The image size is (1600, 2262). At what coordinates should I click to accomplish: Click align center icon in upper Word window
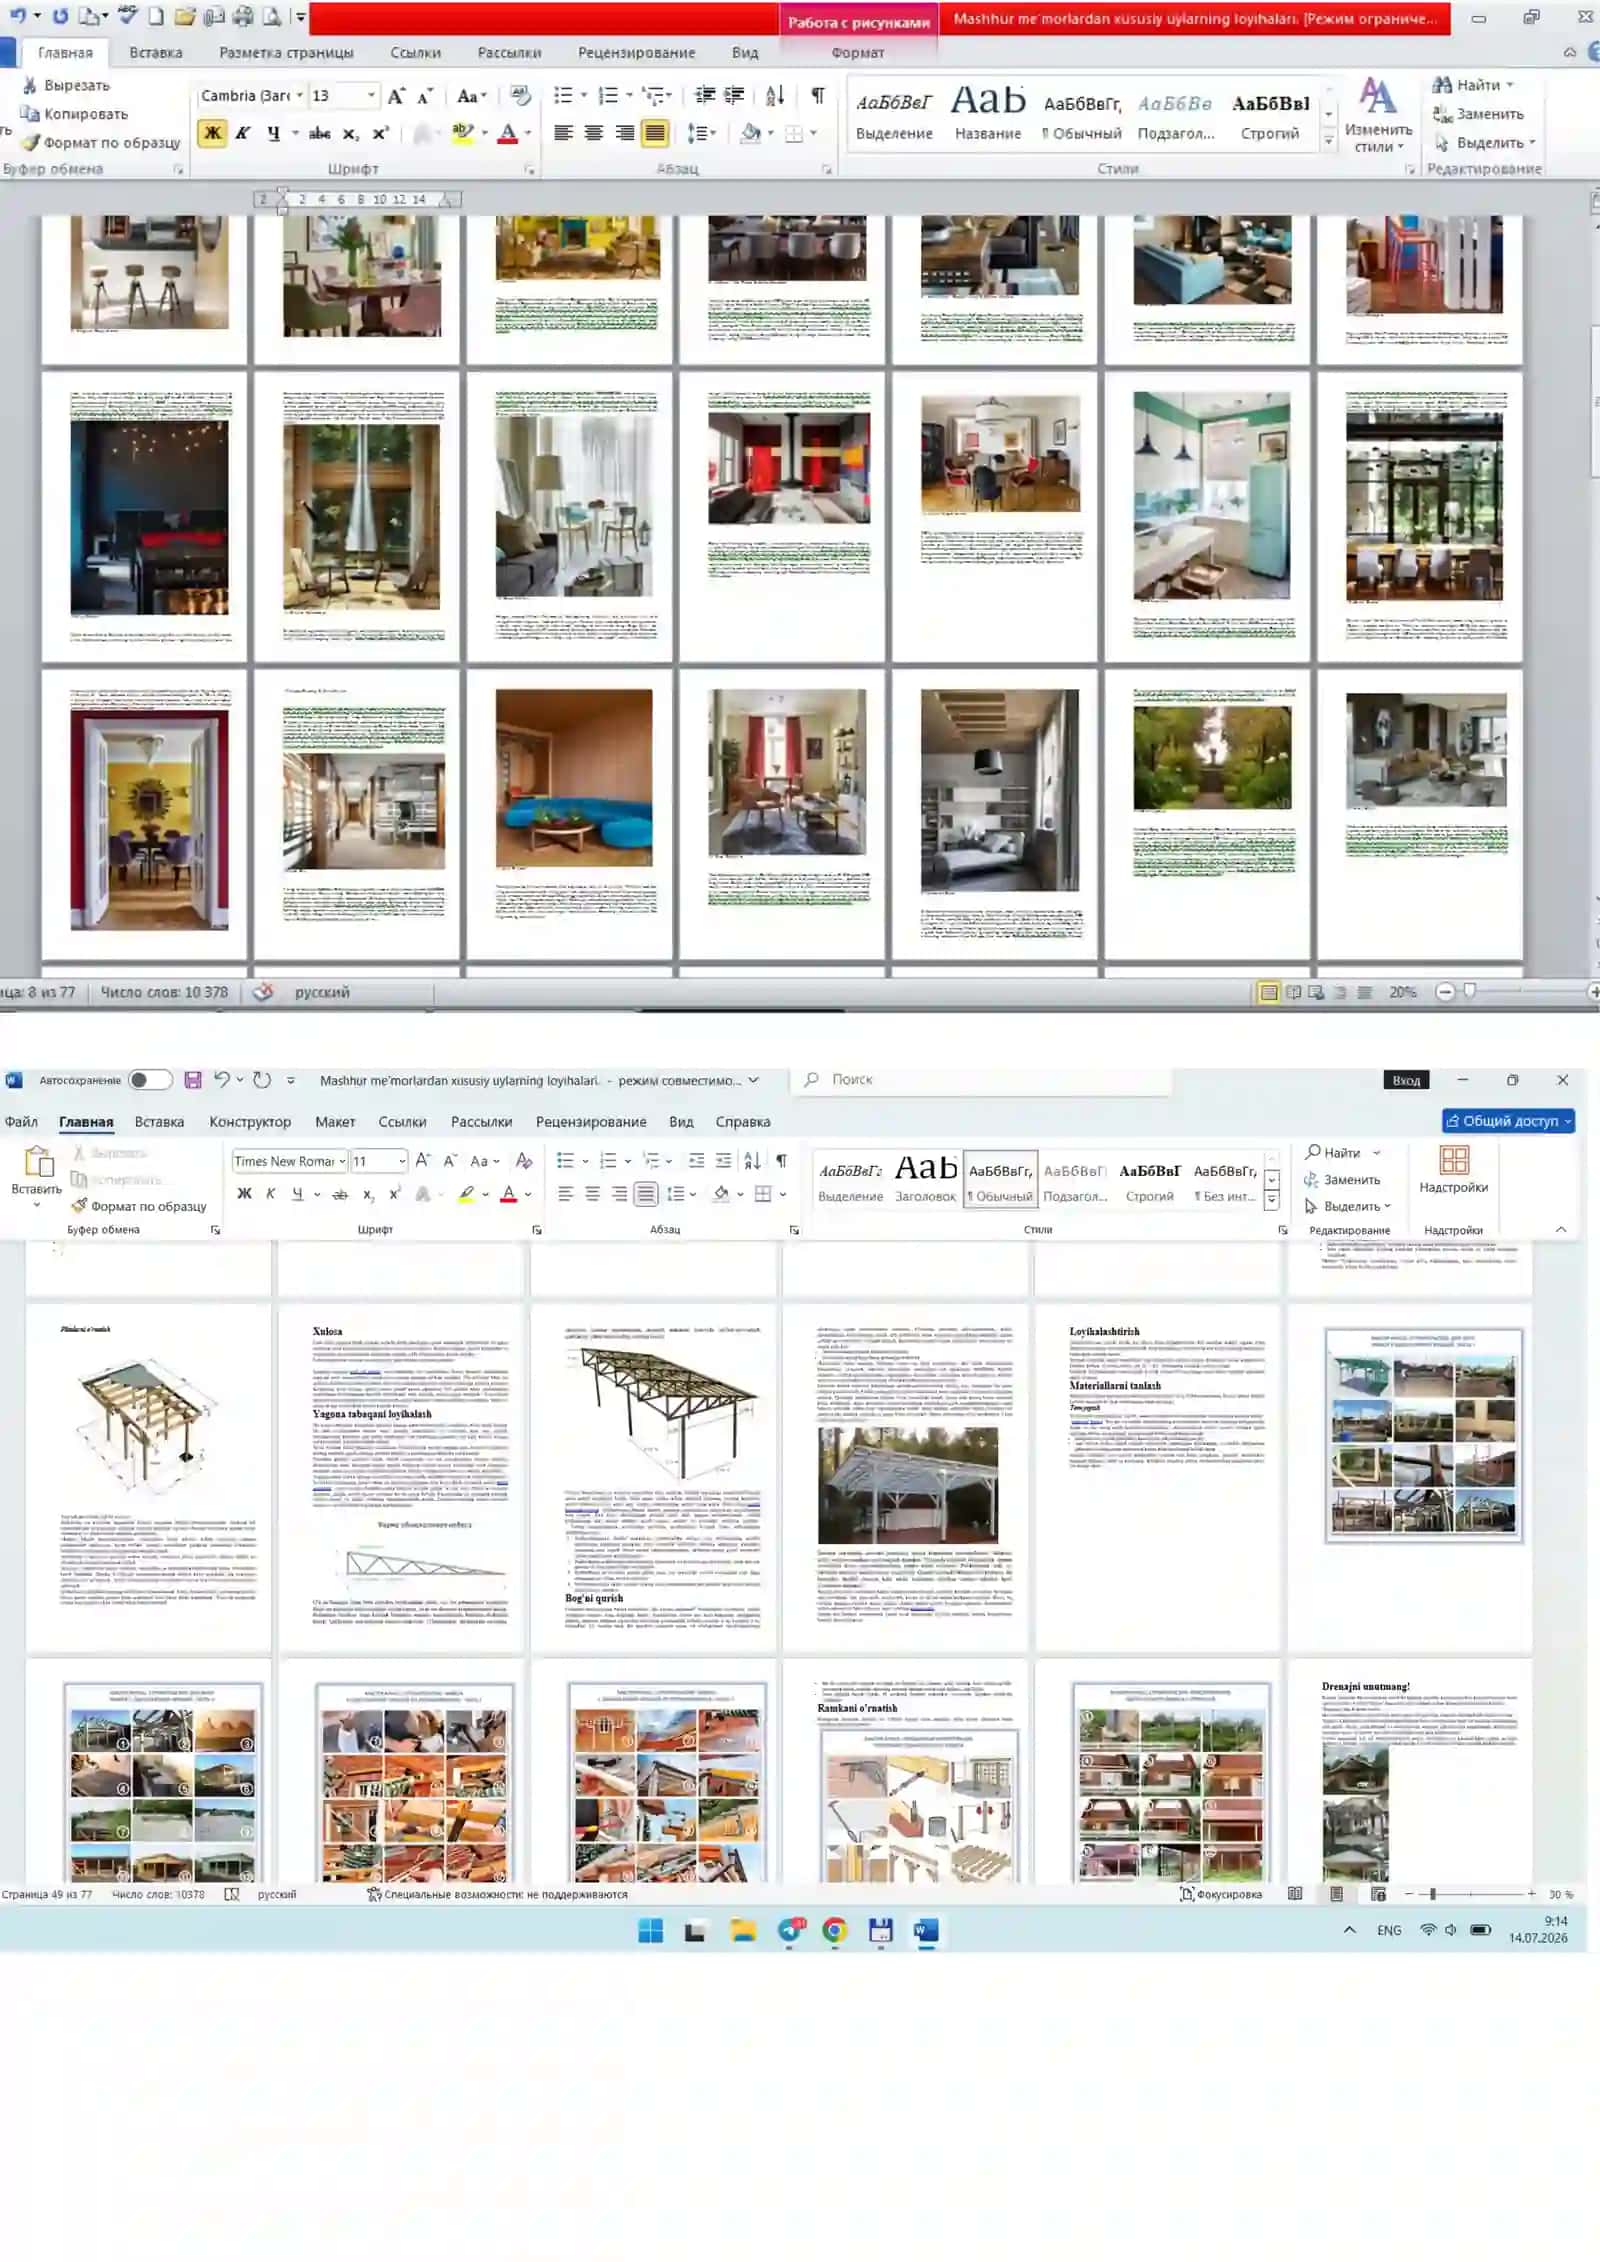(594, 133)
